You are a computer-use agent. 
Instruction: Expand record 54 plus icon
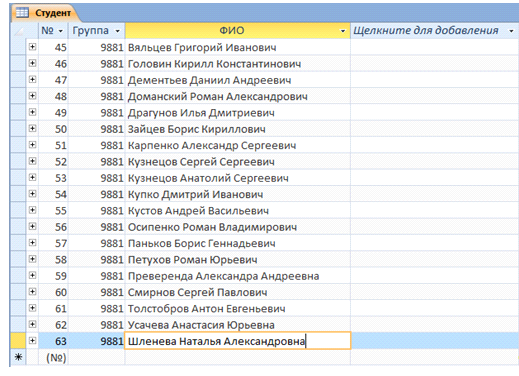pos(32,194)
